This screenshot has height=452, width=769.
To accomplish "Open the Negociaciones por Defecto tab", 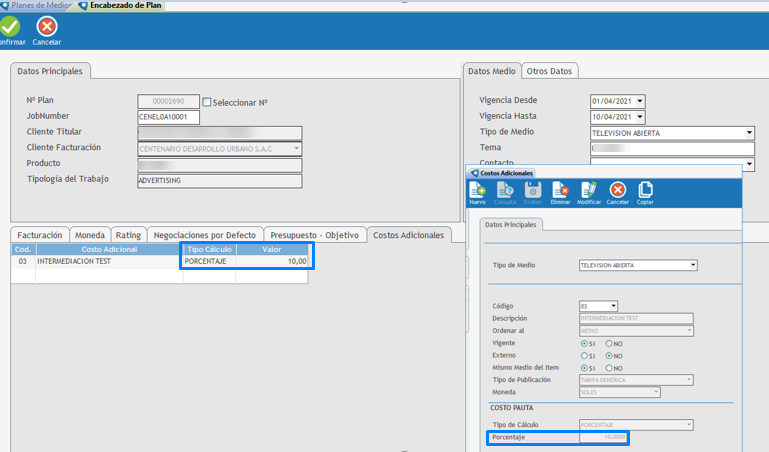I will click(x=204, y=235).
